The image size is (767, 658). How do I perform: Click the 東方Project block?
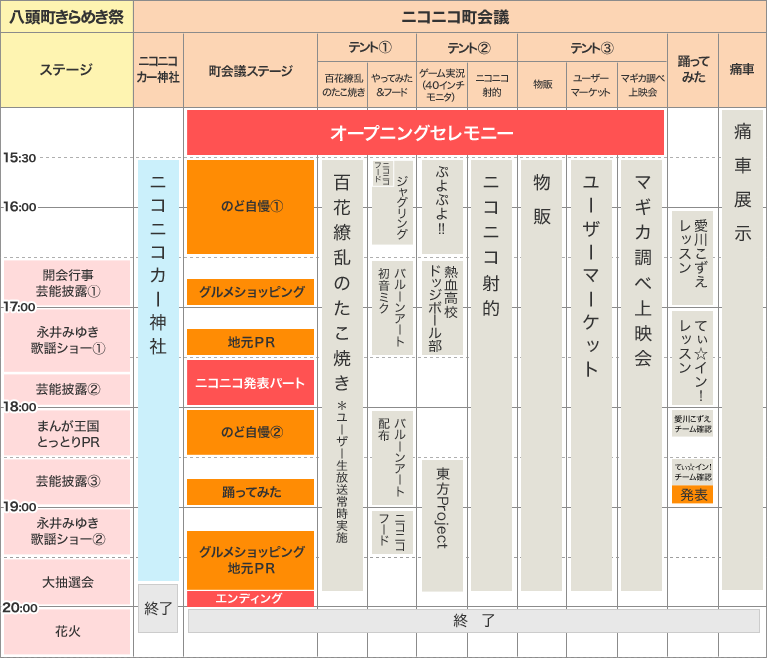(443, 525)
